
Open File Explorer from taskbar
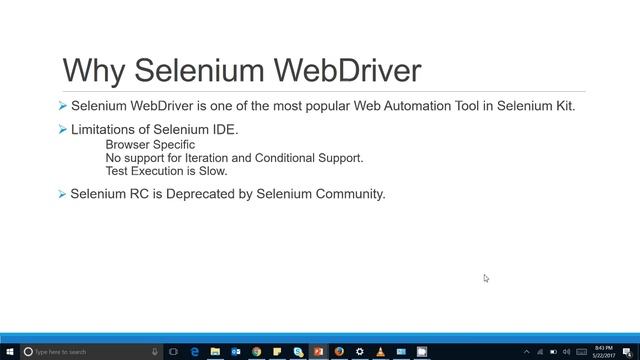pyautogui.click(x=215, y=351)
